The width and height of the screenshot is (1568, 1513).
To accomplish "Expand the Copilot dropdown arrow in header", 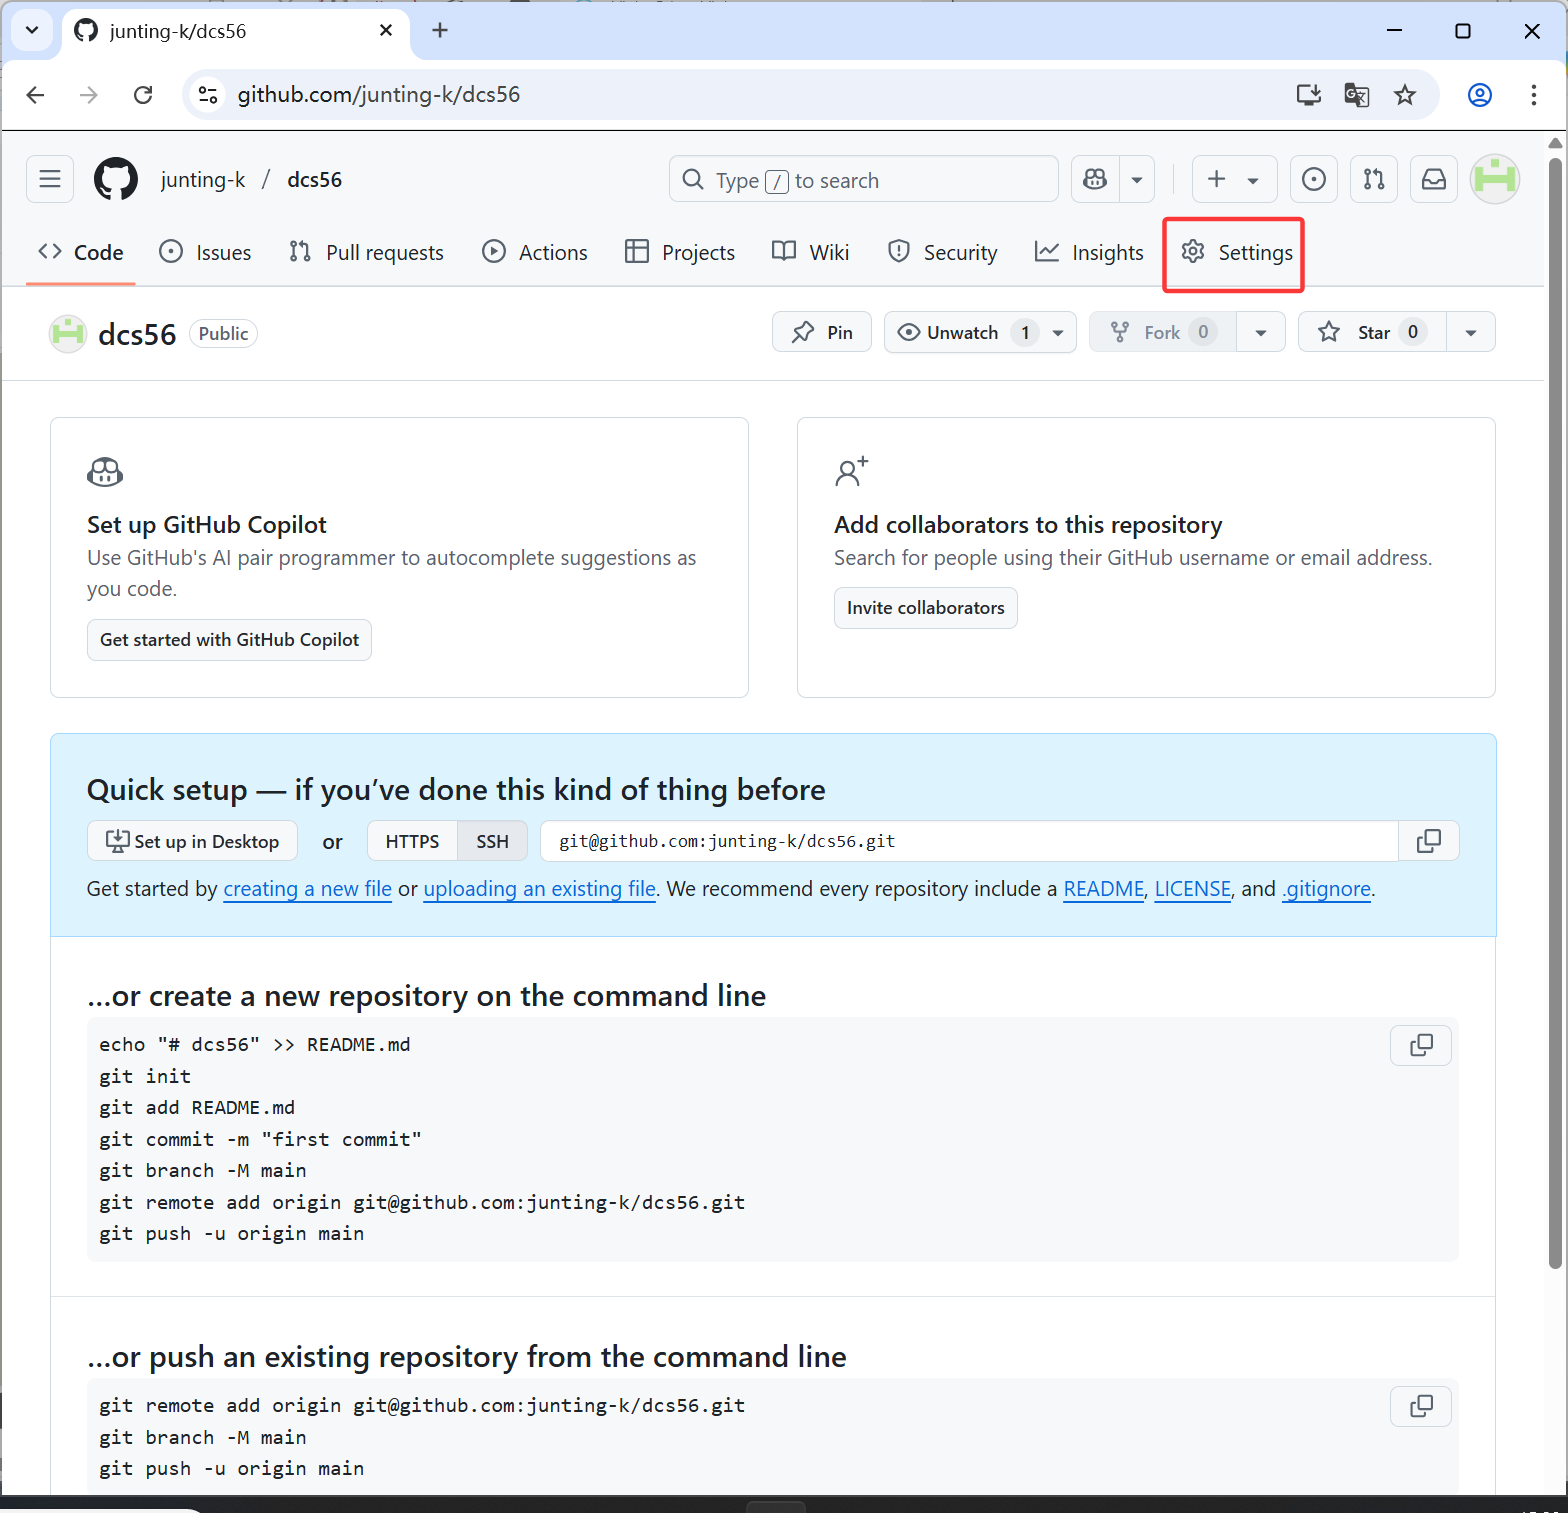I will (x=1137, y=180).
